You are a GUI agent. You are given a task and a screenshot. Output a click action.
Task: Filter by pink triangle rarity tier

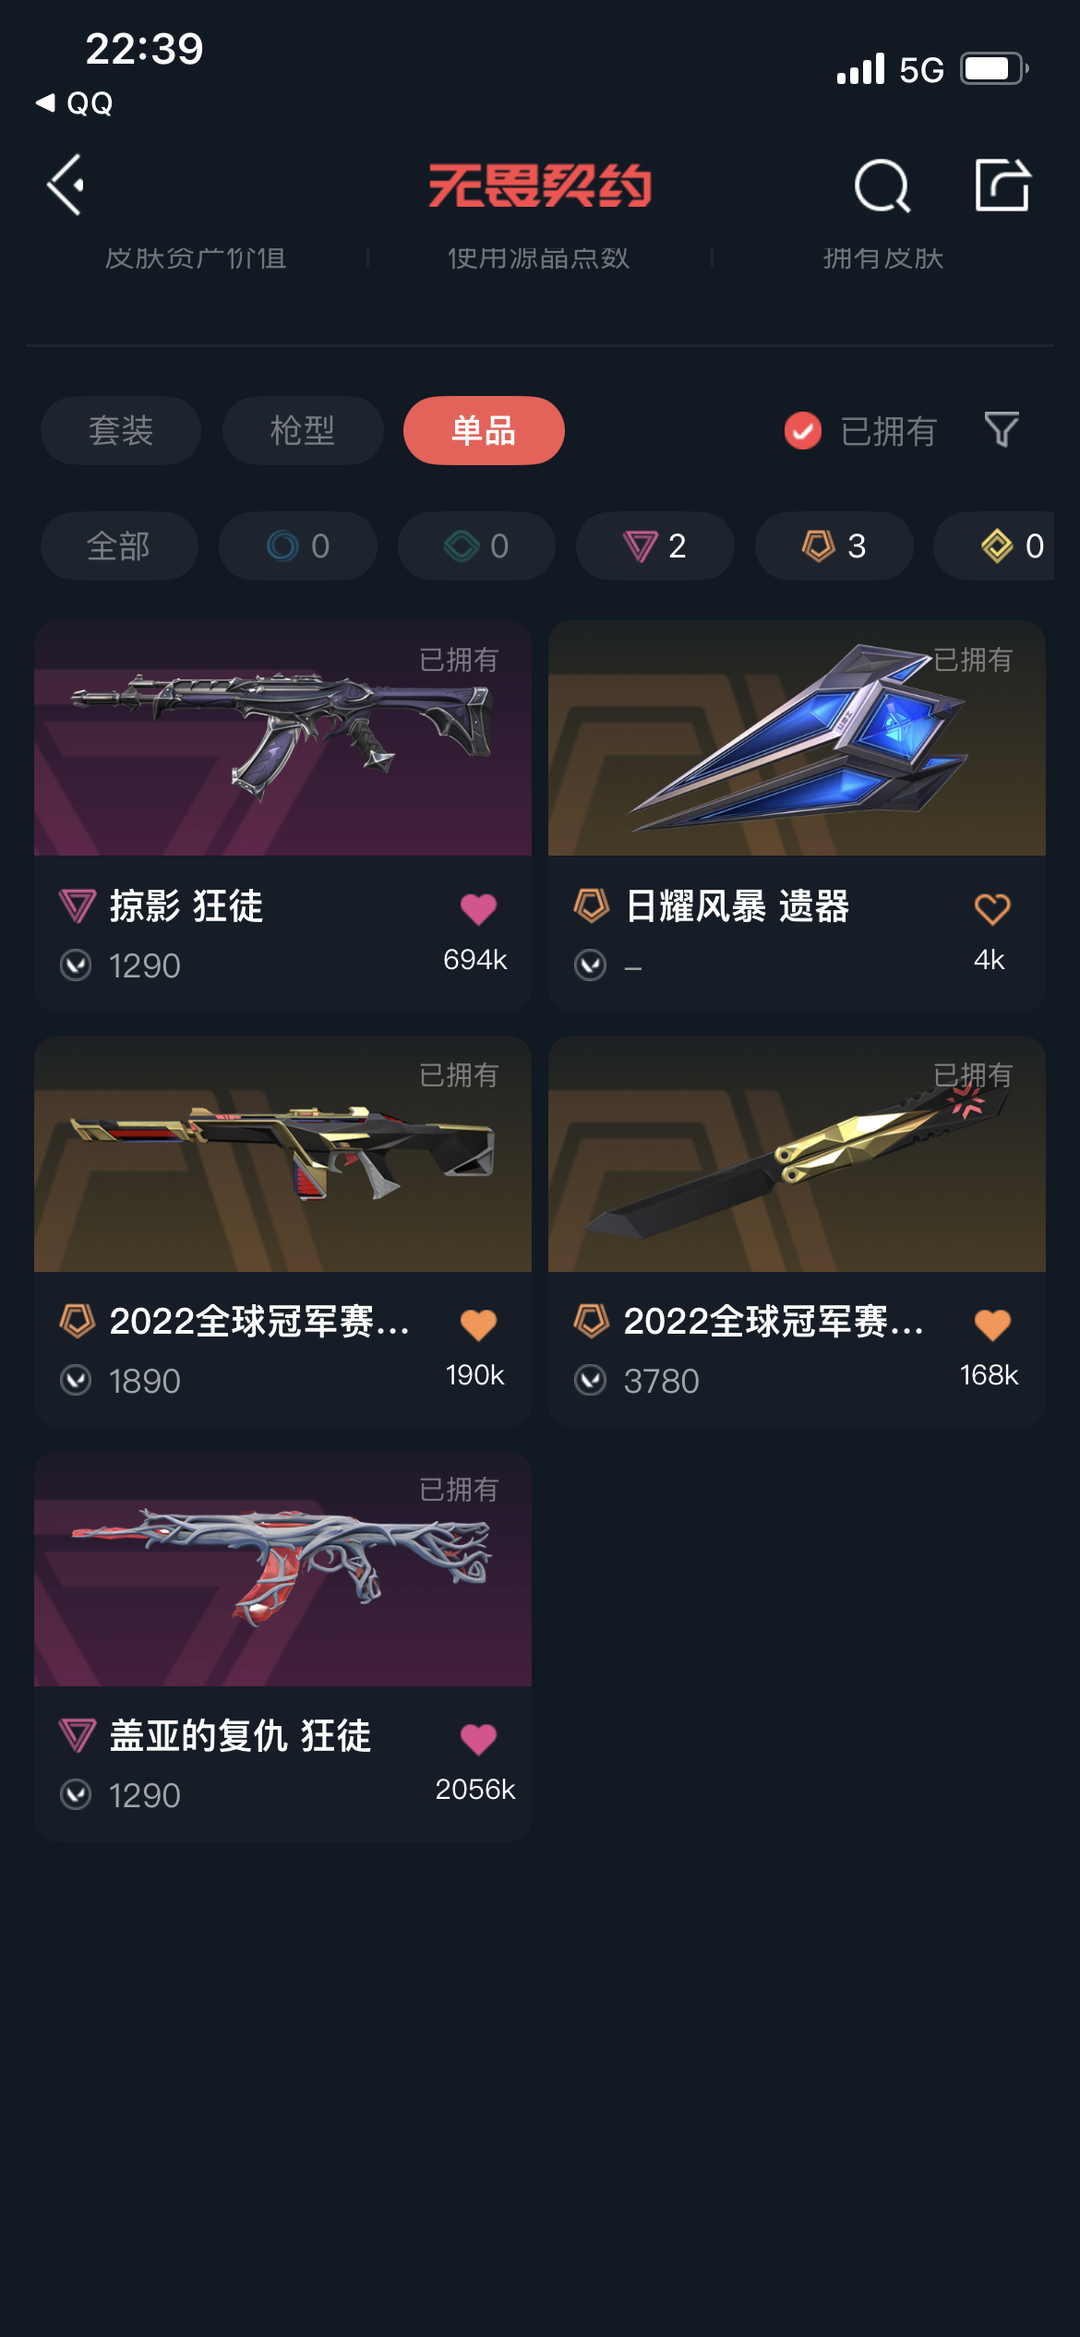point(655,546)
